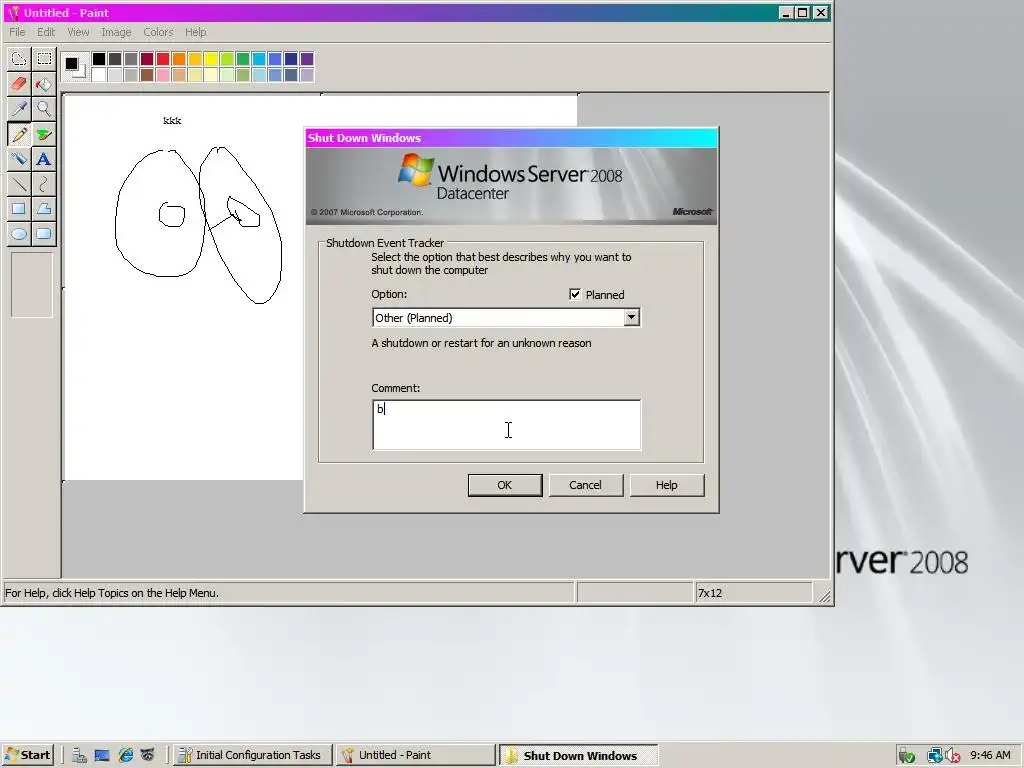The width and height of the screenshot is (1024, 768).
Task: Select the Free-Form Select tool in Paint
Action: pyautogui.click(x=19, y=59)
